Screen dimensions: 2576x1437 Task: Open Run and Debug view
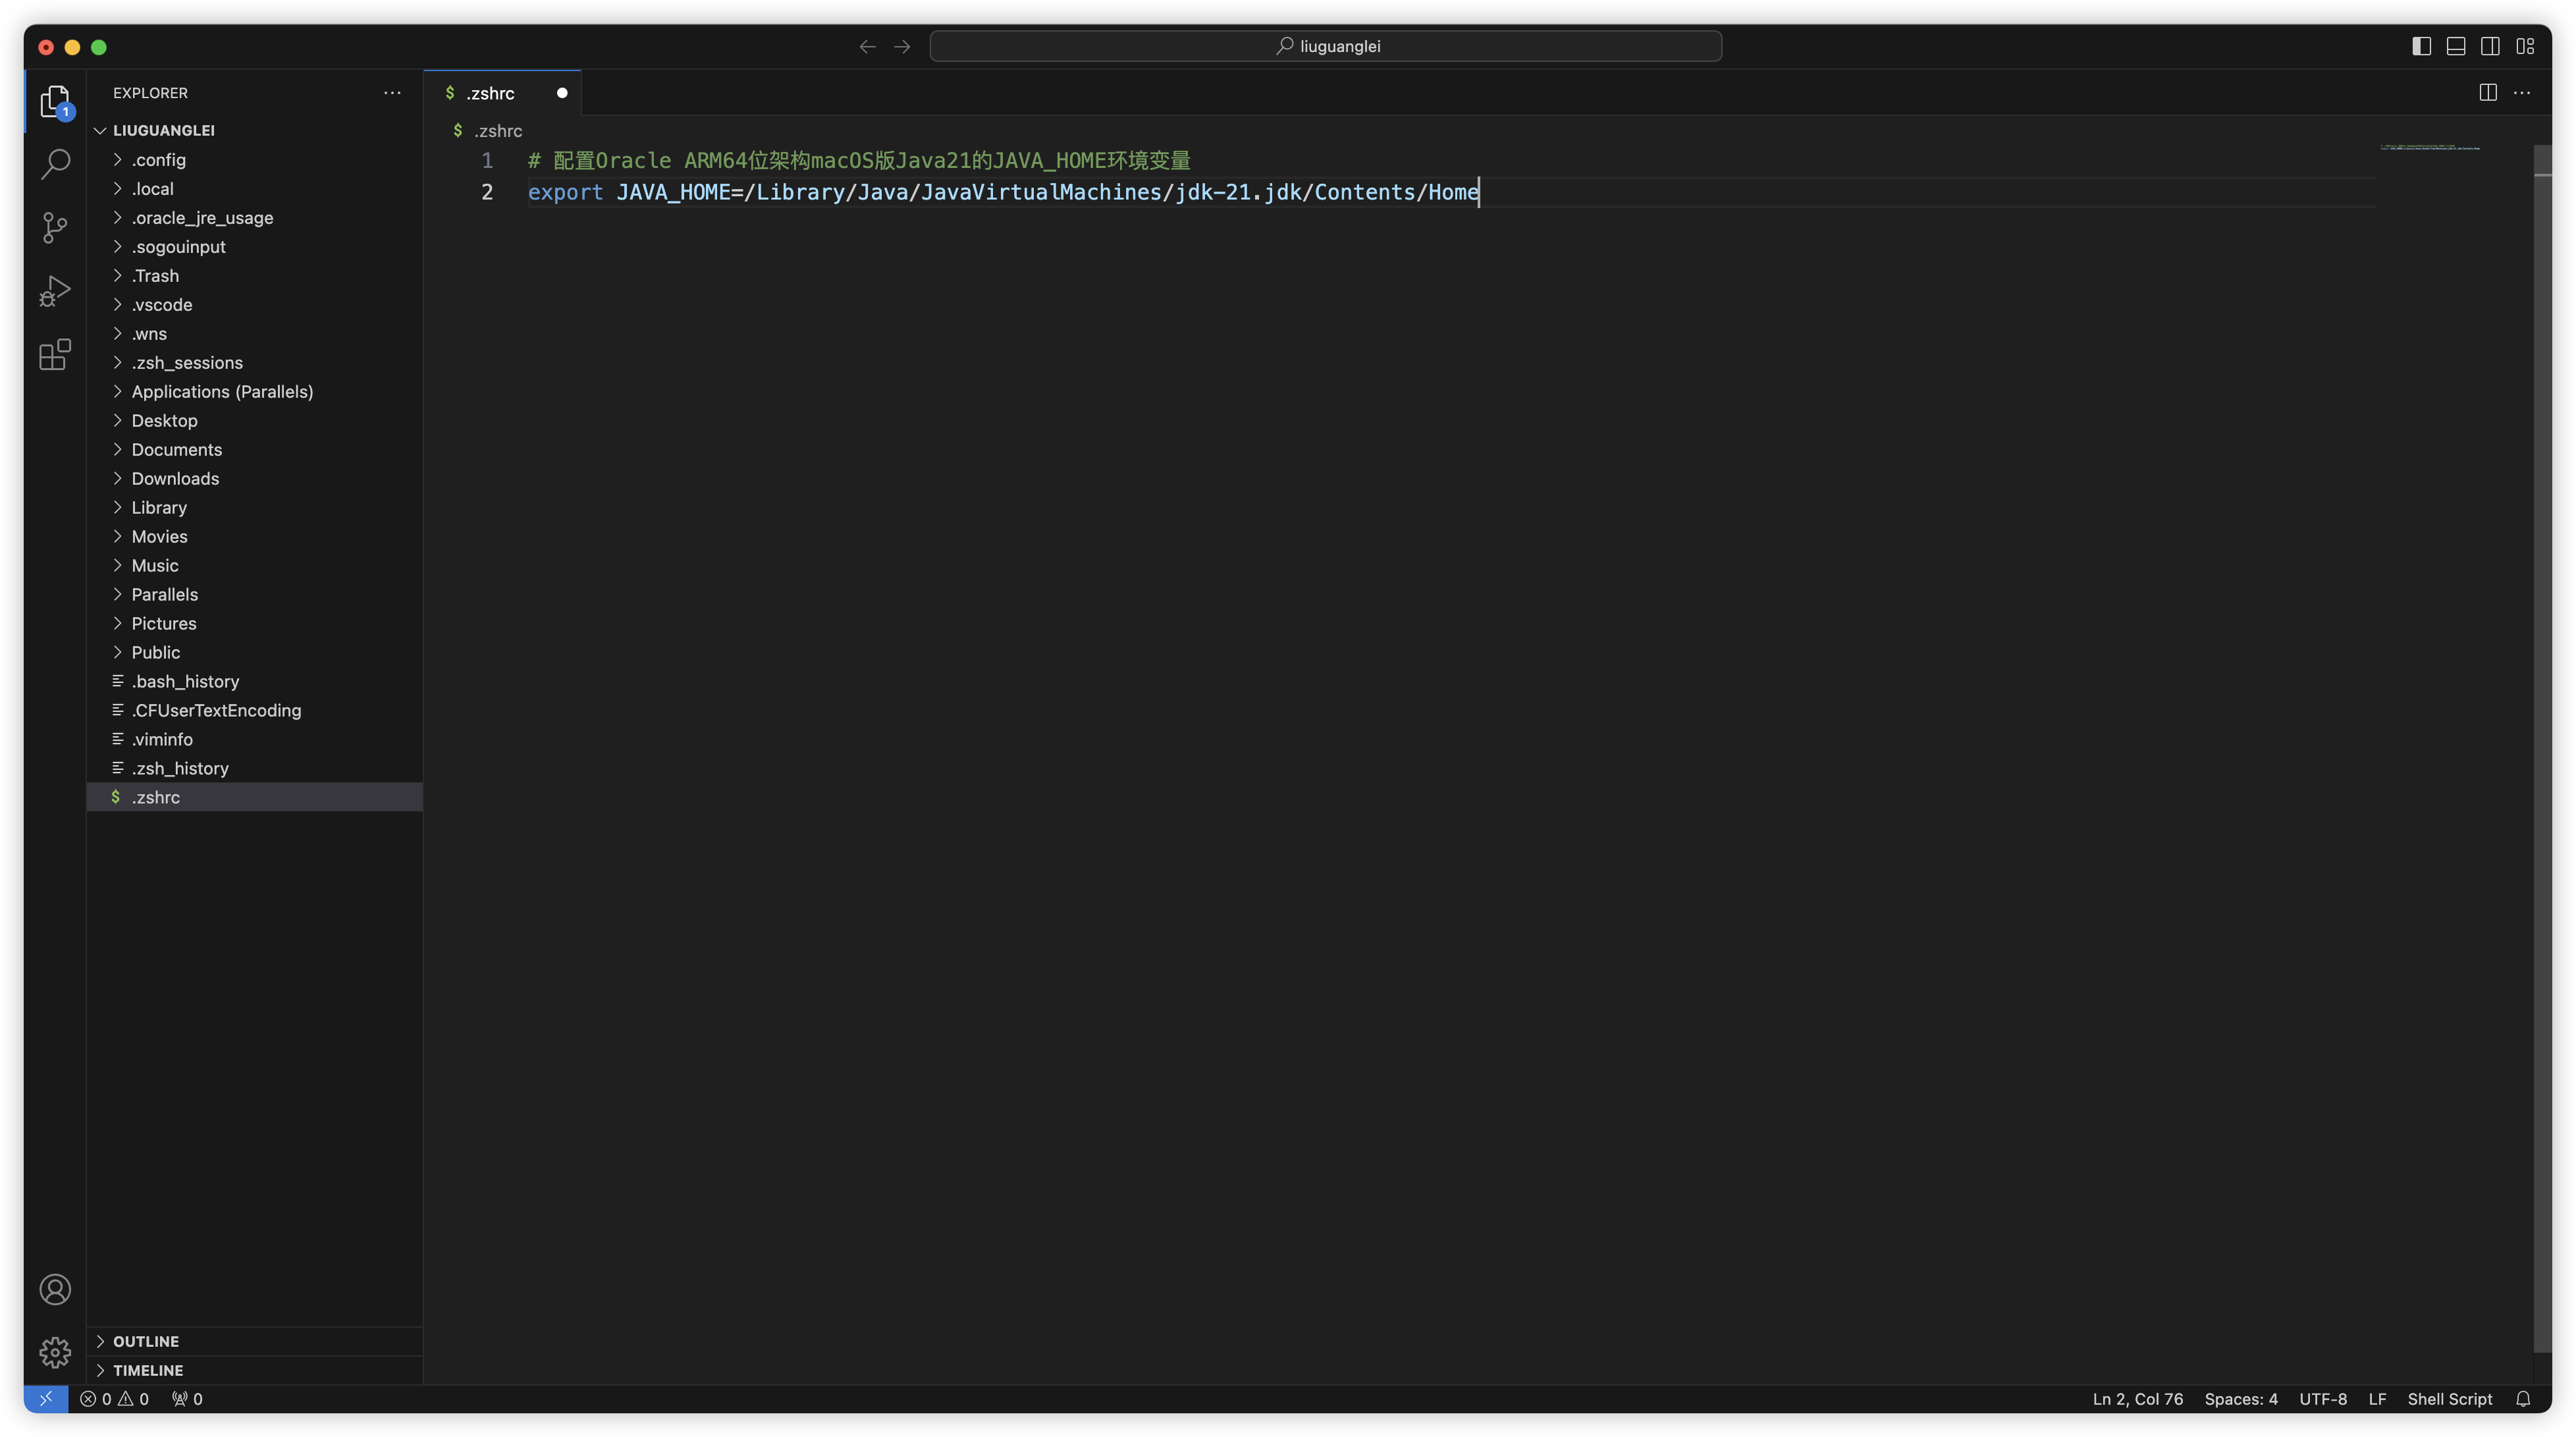tap(55, 291)
